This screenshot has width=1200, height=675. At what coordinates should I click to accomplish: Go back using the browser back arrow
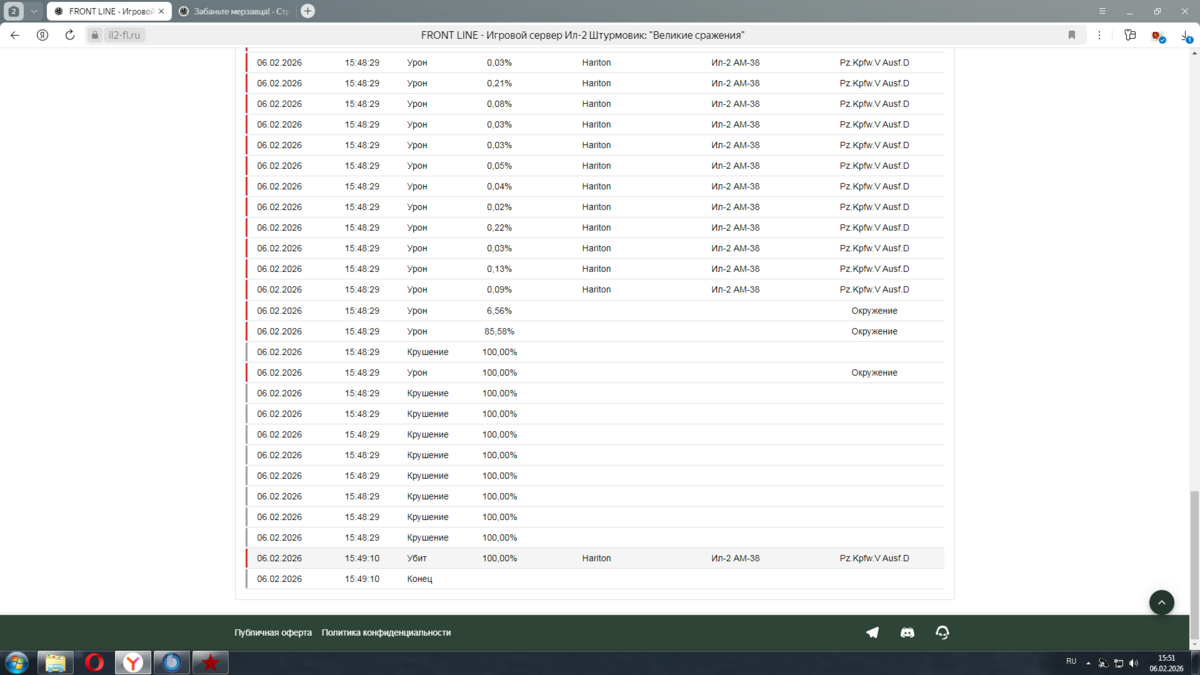15,35
